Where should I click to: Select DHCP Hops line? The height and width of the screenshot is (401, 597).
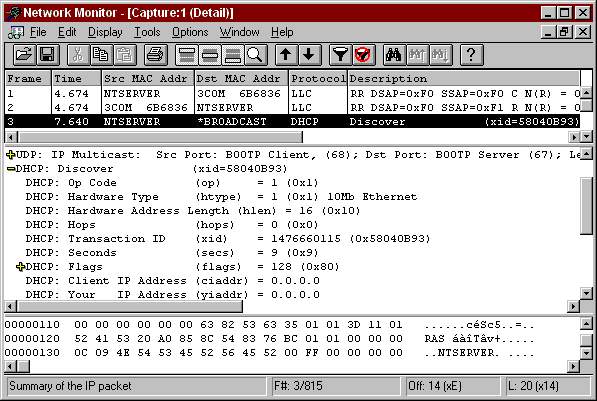coord(172,225)
